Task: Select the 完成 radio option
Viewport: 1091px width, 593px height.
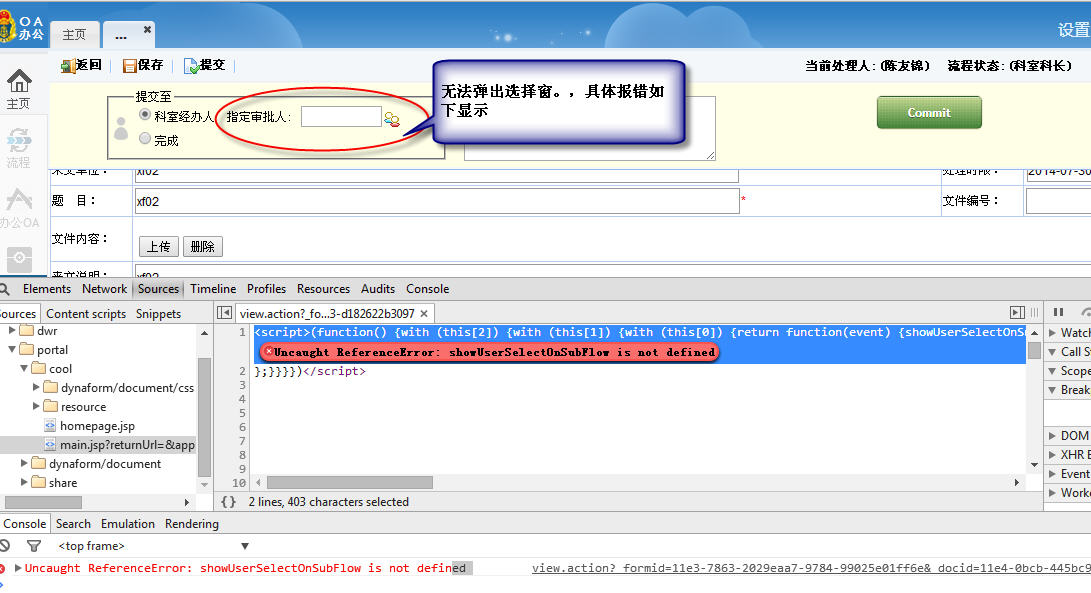Action: tap(145, 139)
